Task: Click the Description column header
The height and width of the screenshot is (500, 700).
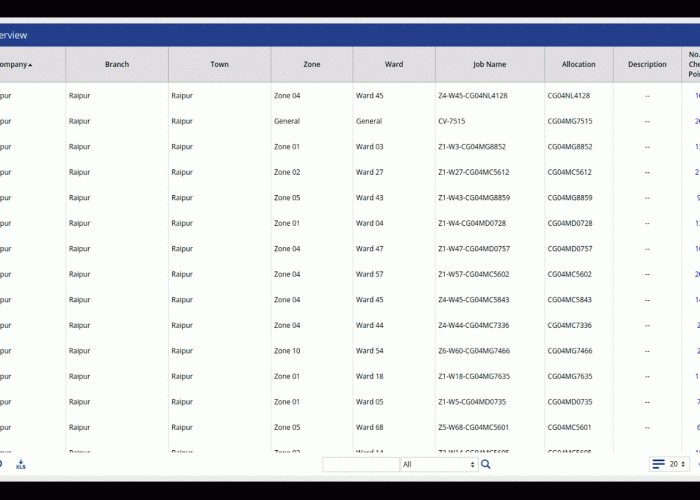Action: [x=647, y=65]
